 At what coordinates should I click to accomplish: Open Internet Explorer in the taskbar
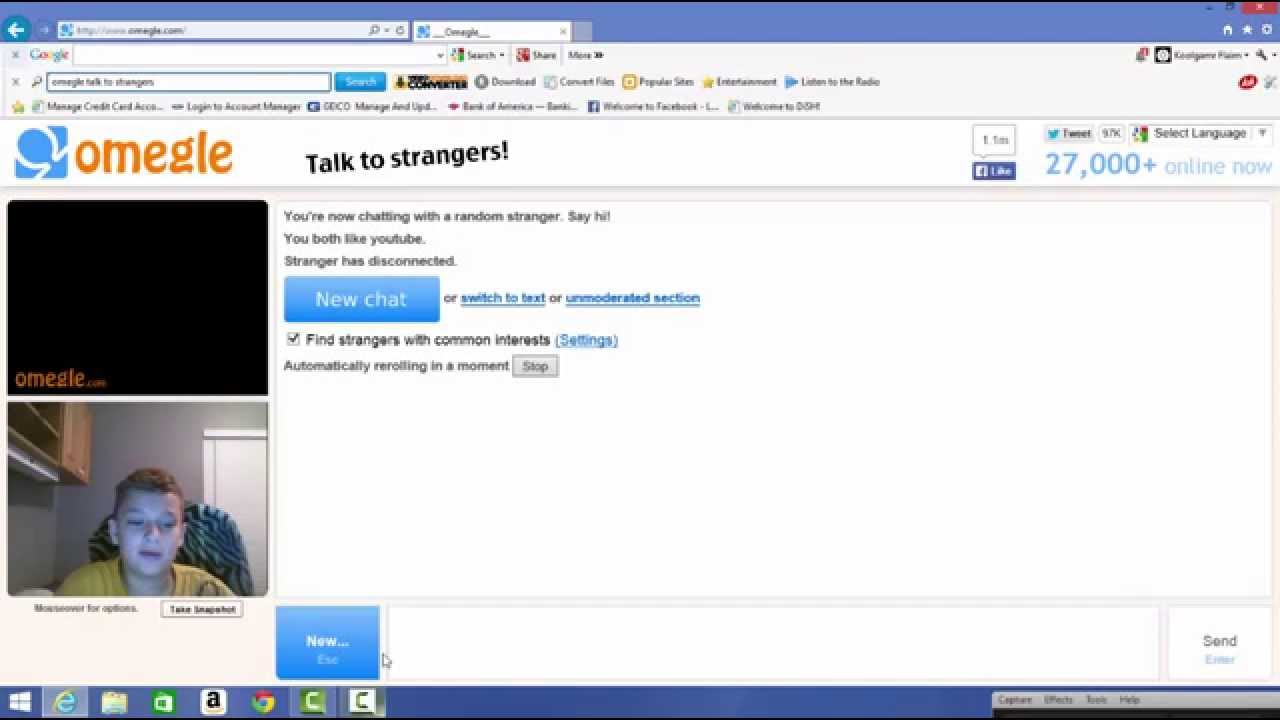tap(65, 702)
